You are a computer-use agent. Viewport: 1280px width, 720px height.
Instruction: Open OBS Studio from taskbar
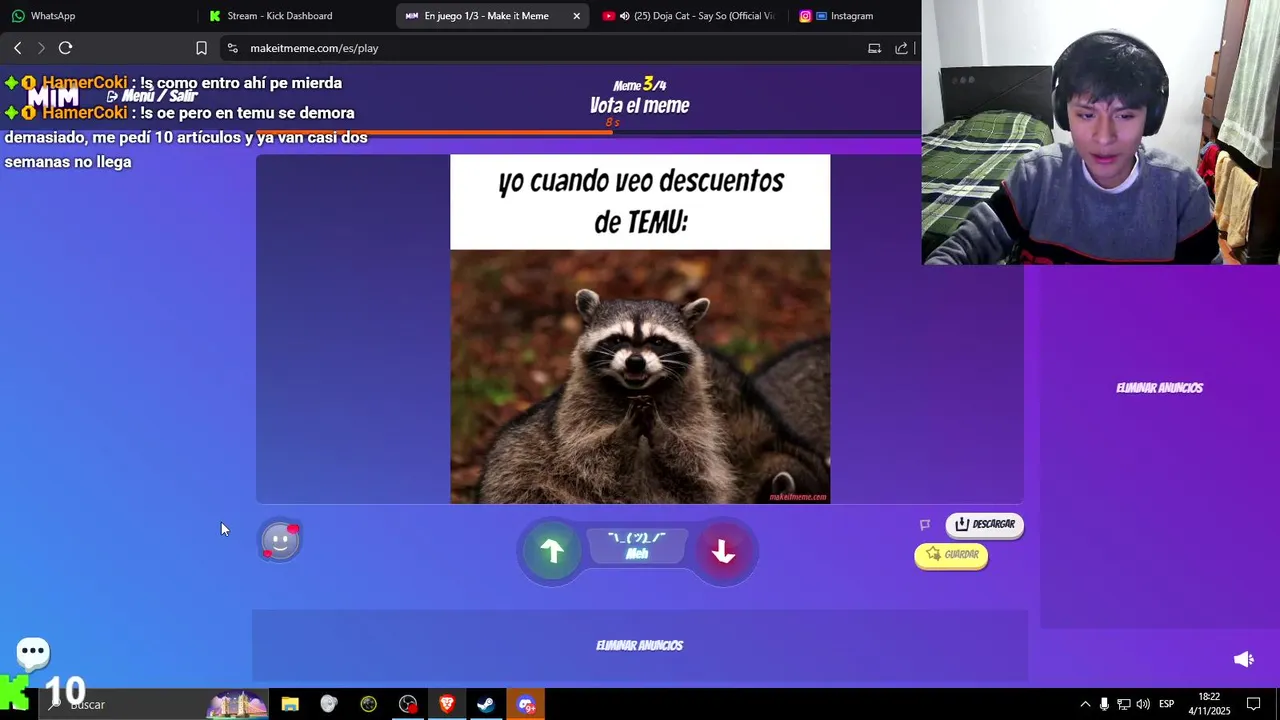click(408, 704)
